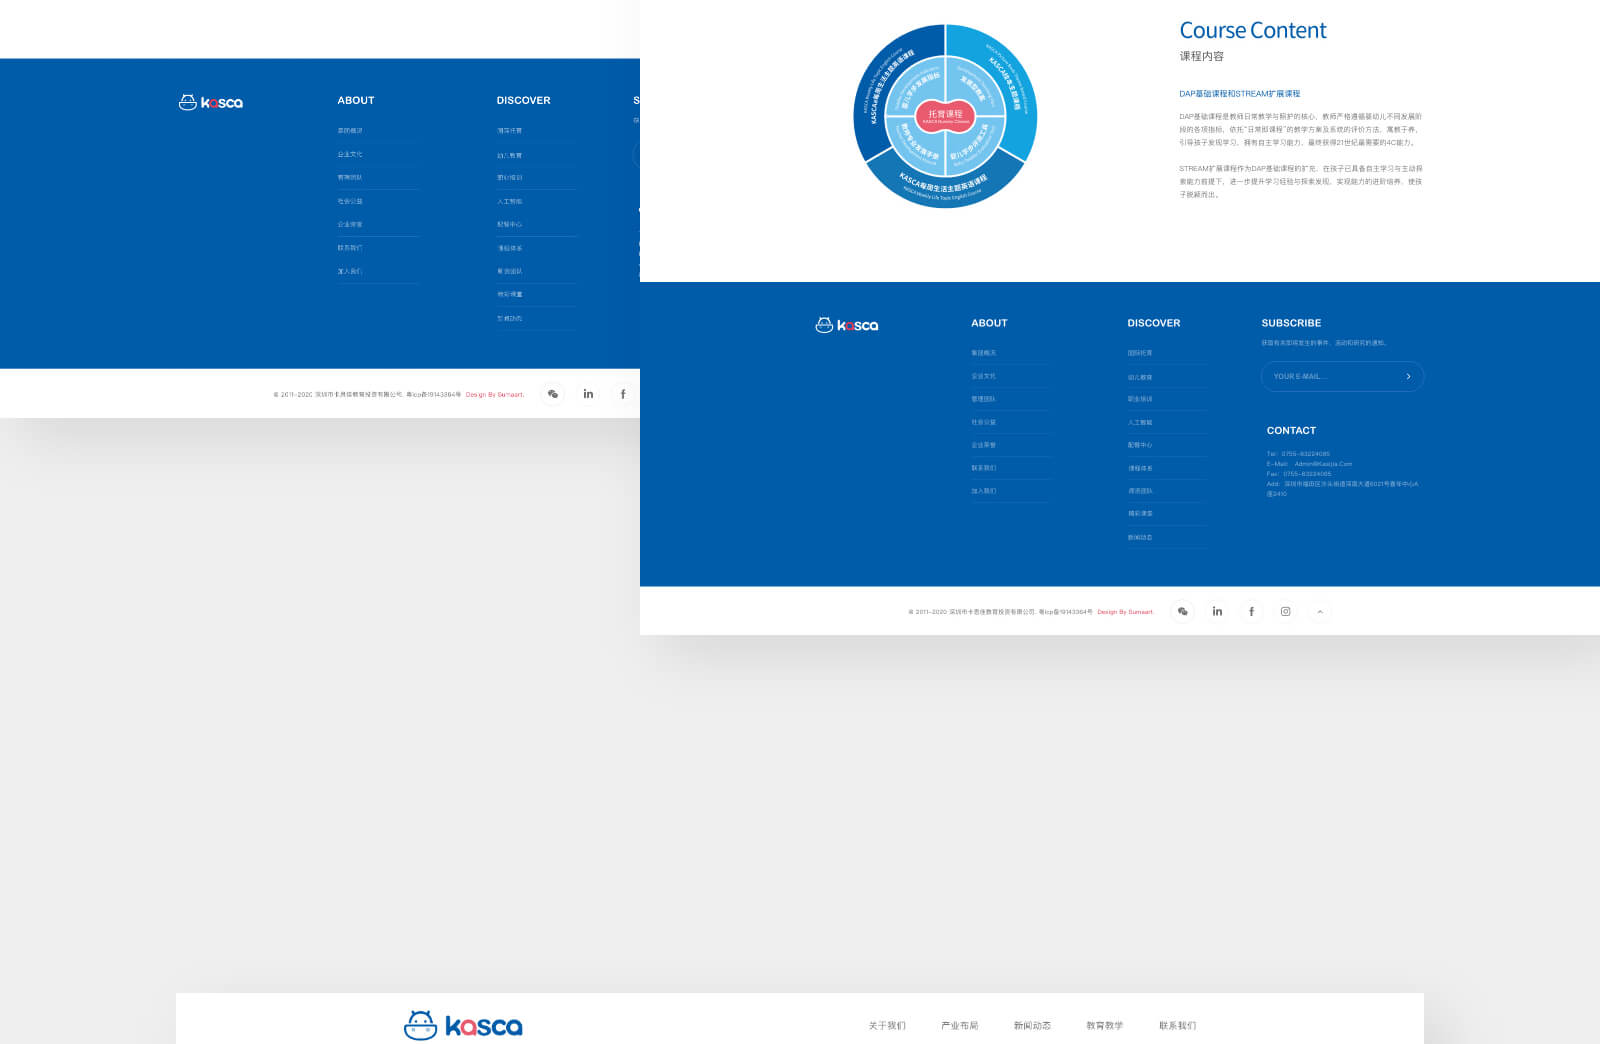The image size is (1600, 1044).
Task: Open 教育教学 in the header navigation
Action: tap(1104, 1026)
